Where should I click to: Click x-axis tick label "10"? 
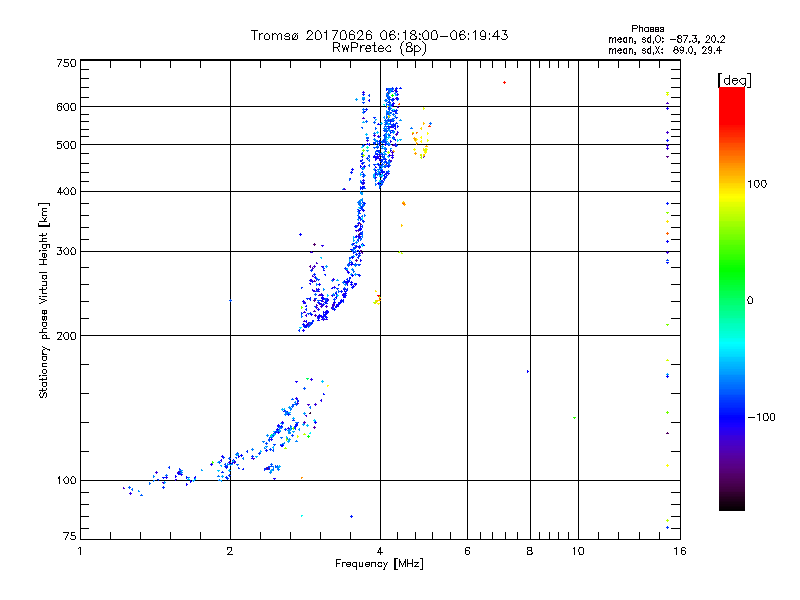tap(578, 551)
